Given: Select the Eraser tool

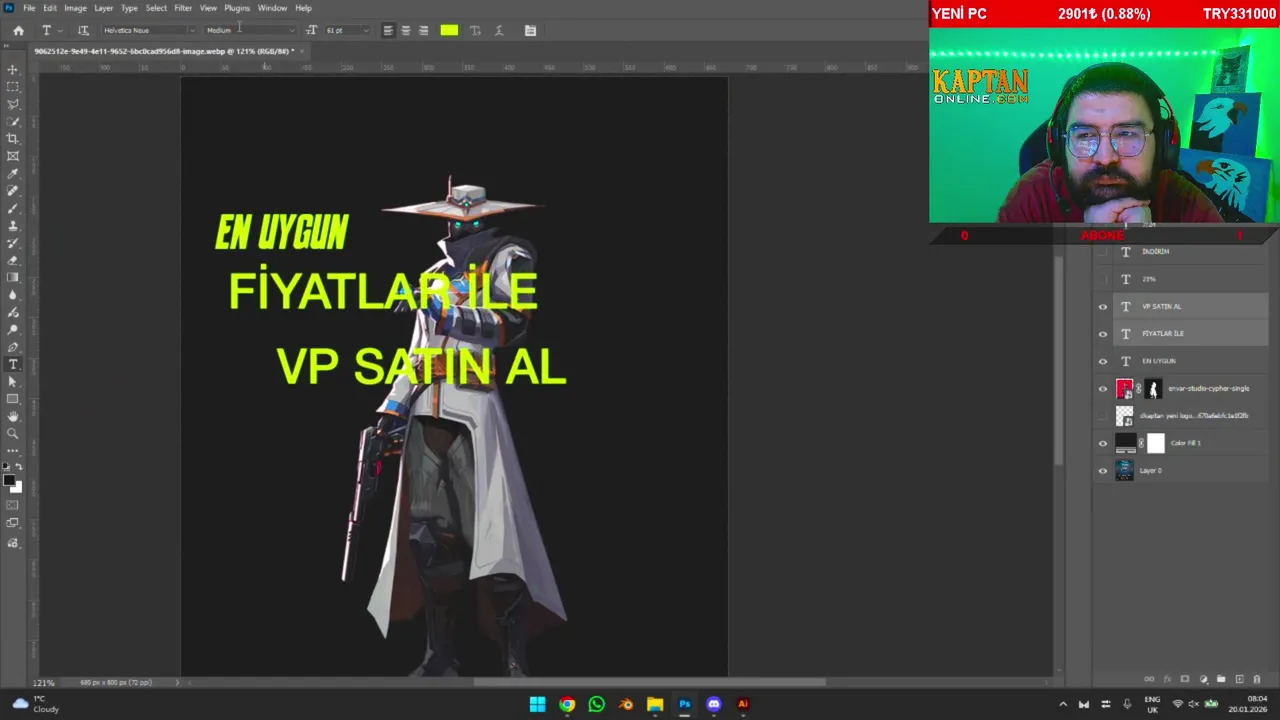Looking at the screenshot, I should coord(13,261).
